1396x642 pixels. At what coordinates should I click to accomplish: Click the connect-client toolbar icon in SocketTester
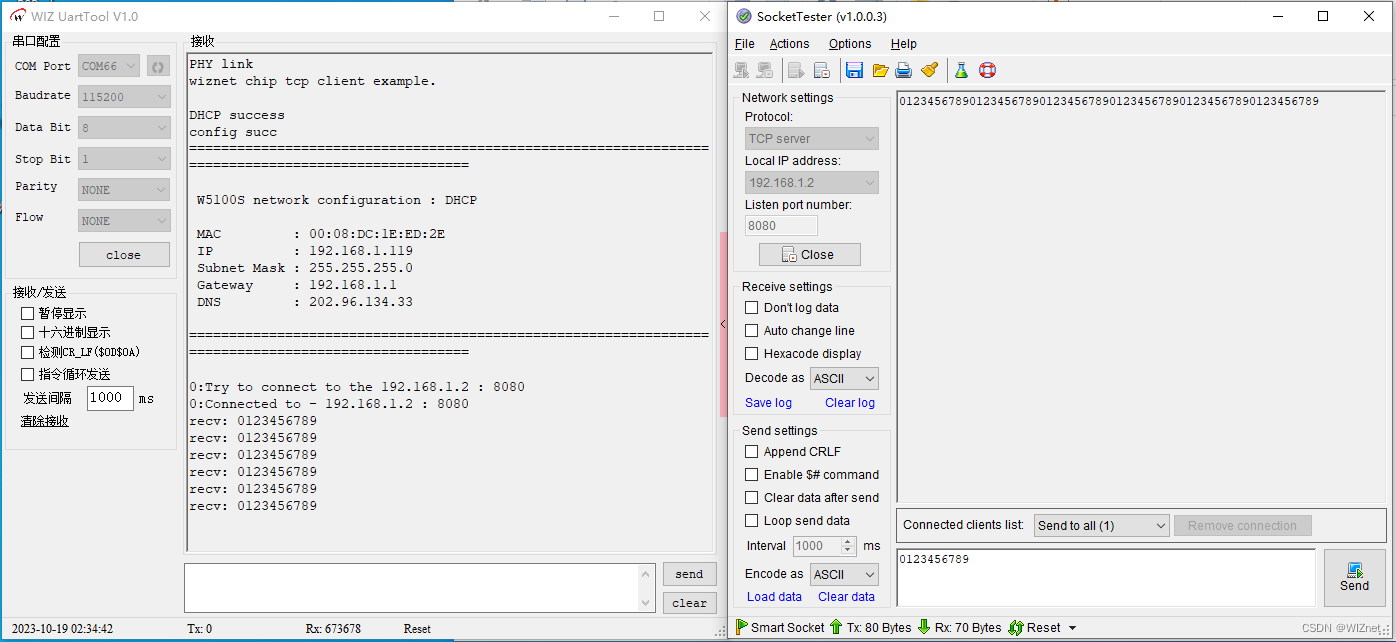click(741, 70)
